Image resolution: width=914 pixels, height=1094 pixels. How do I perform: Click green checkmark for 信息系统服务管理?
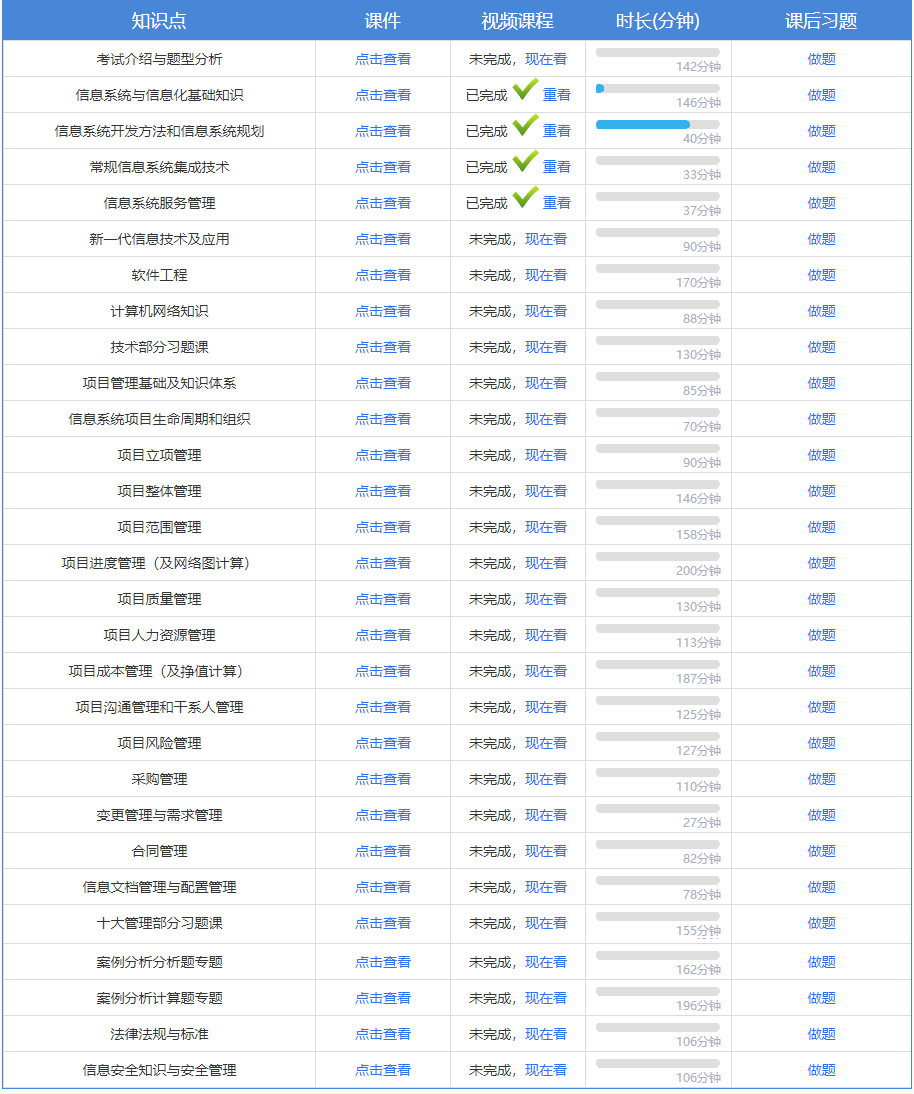[x=525, y=200]
